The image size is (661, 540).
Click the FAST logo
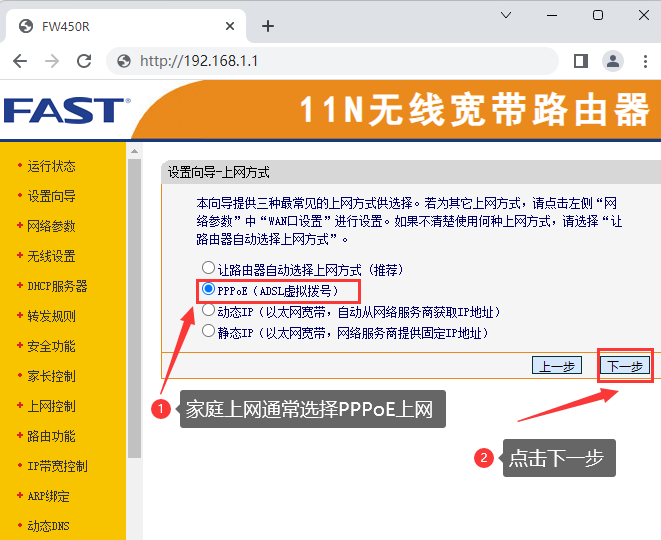pos(67,110)
